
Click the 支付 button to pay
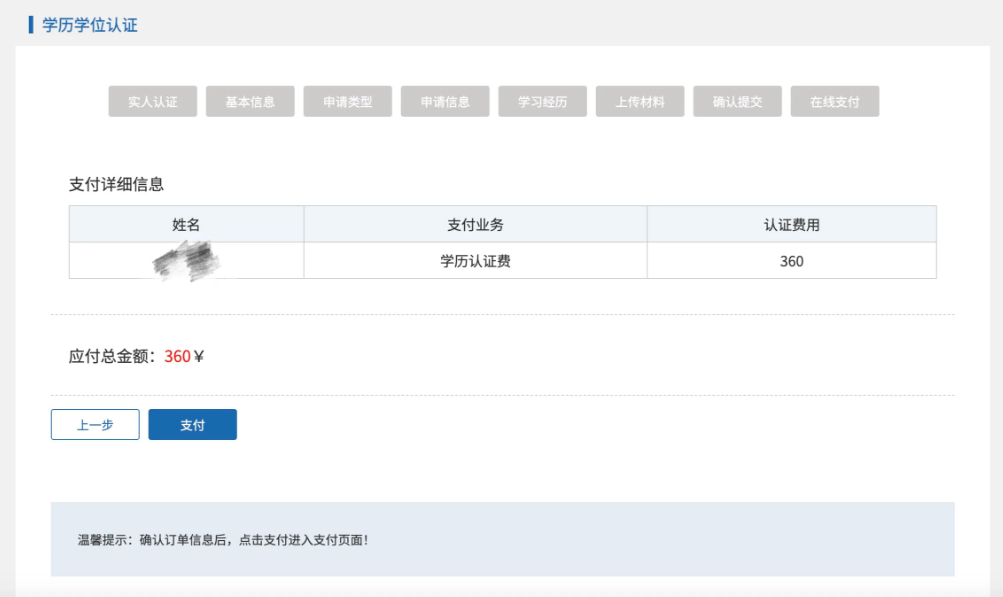pos(192,424)
